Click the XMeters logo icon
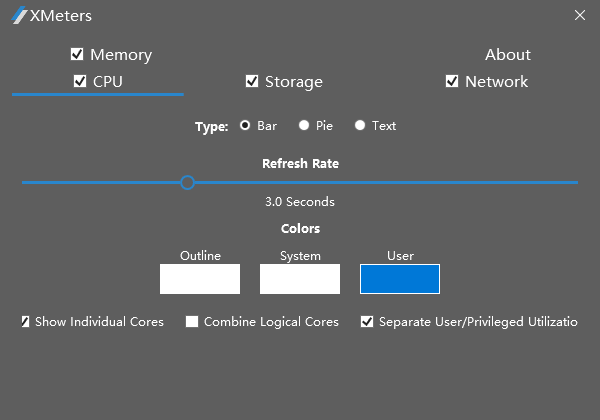The height and width of the screenshot is (420, 600). 19,16
